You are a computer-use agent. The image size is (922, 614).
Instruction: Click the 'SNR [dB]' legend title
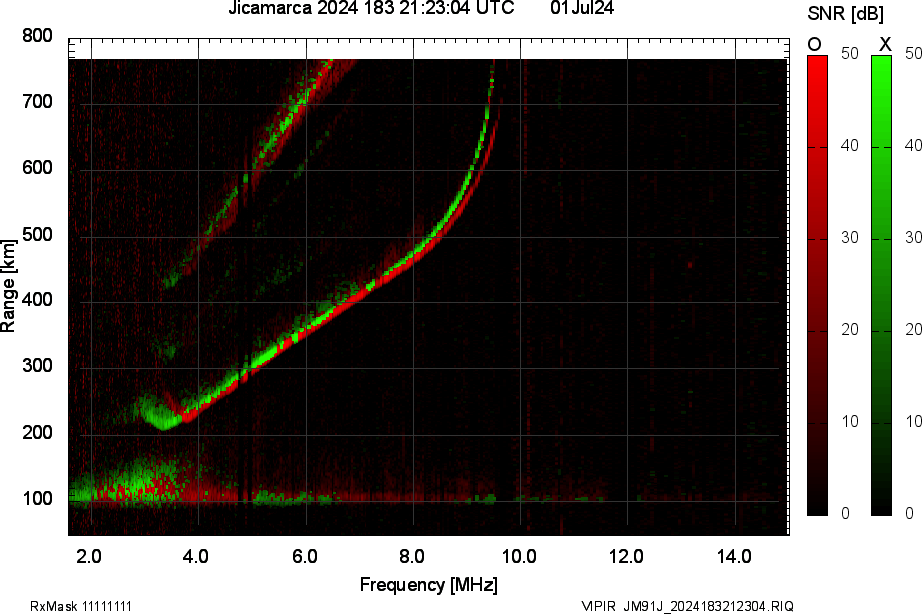845,13
